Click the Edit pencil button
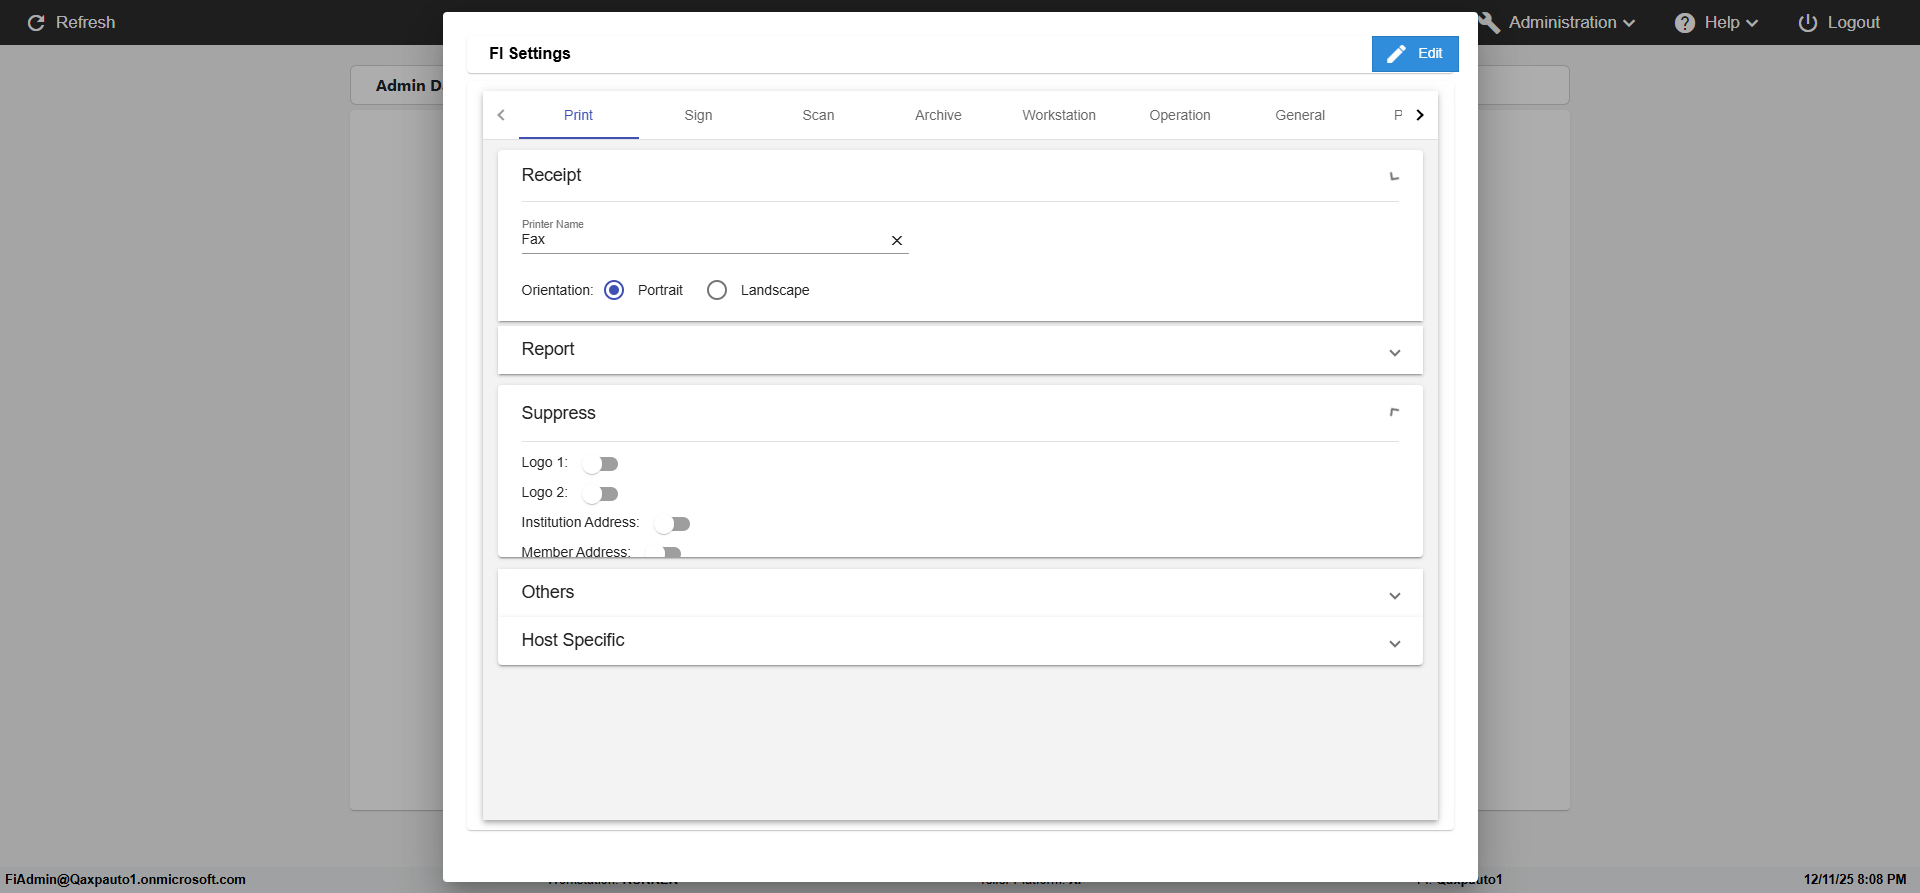The width and height of the screenshot is (1920, 893). (x=1414, y=54)
